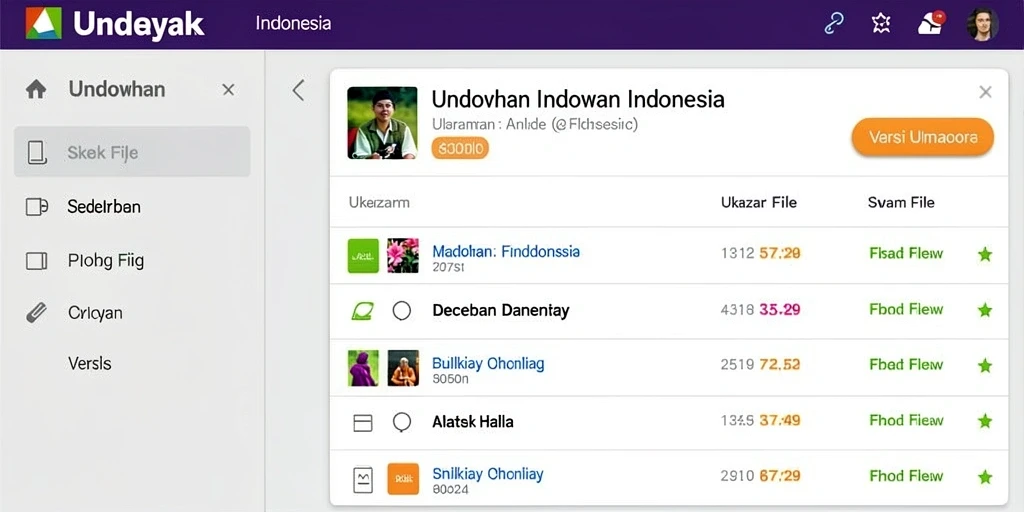Open the user avatar in top bar
This screenshot has height=512, width=1024.
pos(982,24)
